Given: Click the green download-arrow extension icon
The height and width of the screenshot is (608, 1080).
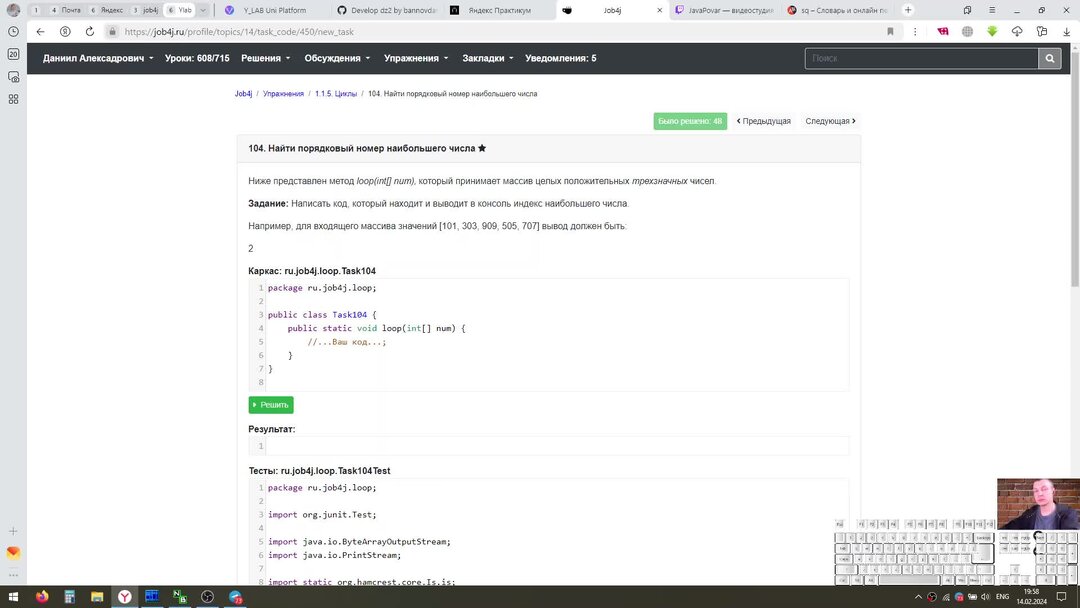Looking at the screenshot, I should click(x=992, y=32).
